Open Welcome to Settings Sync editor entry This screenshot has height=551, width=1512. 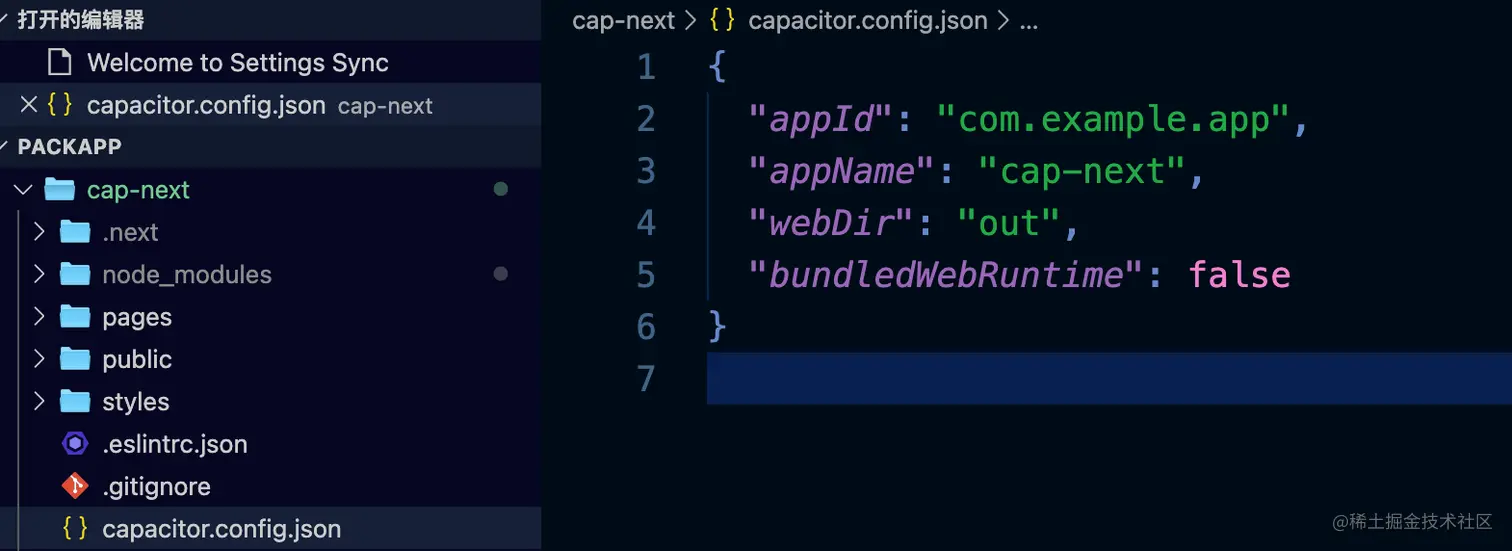[x=237, y=63]
